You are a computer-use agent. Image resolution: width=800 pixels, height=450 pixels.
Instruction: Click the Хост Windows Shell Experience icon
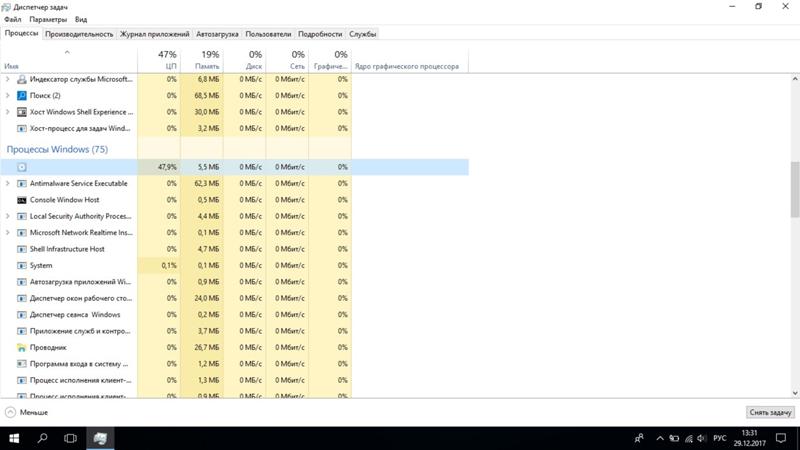coord(21,112)
